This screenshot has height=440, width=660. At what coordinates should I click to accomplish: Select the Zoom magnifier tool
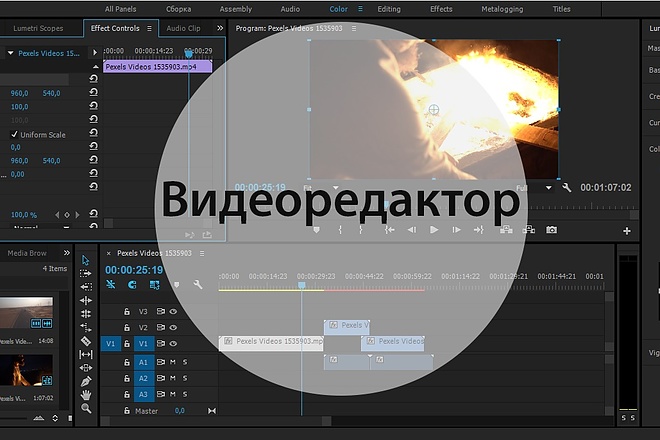[86, 408]
